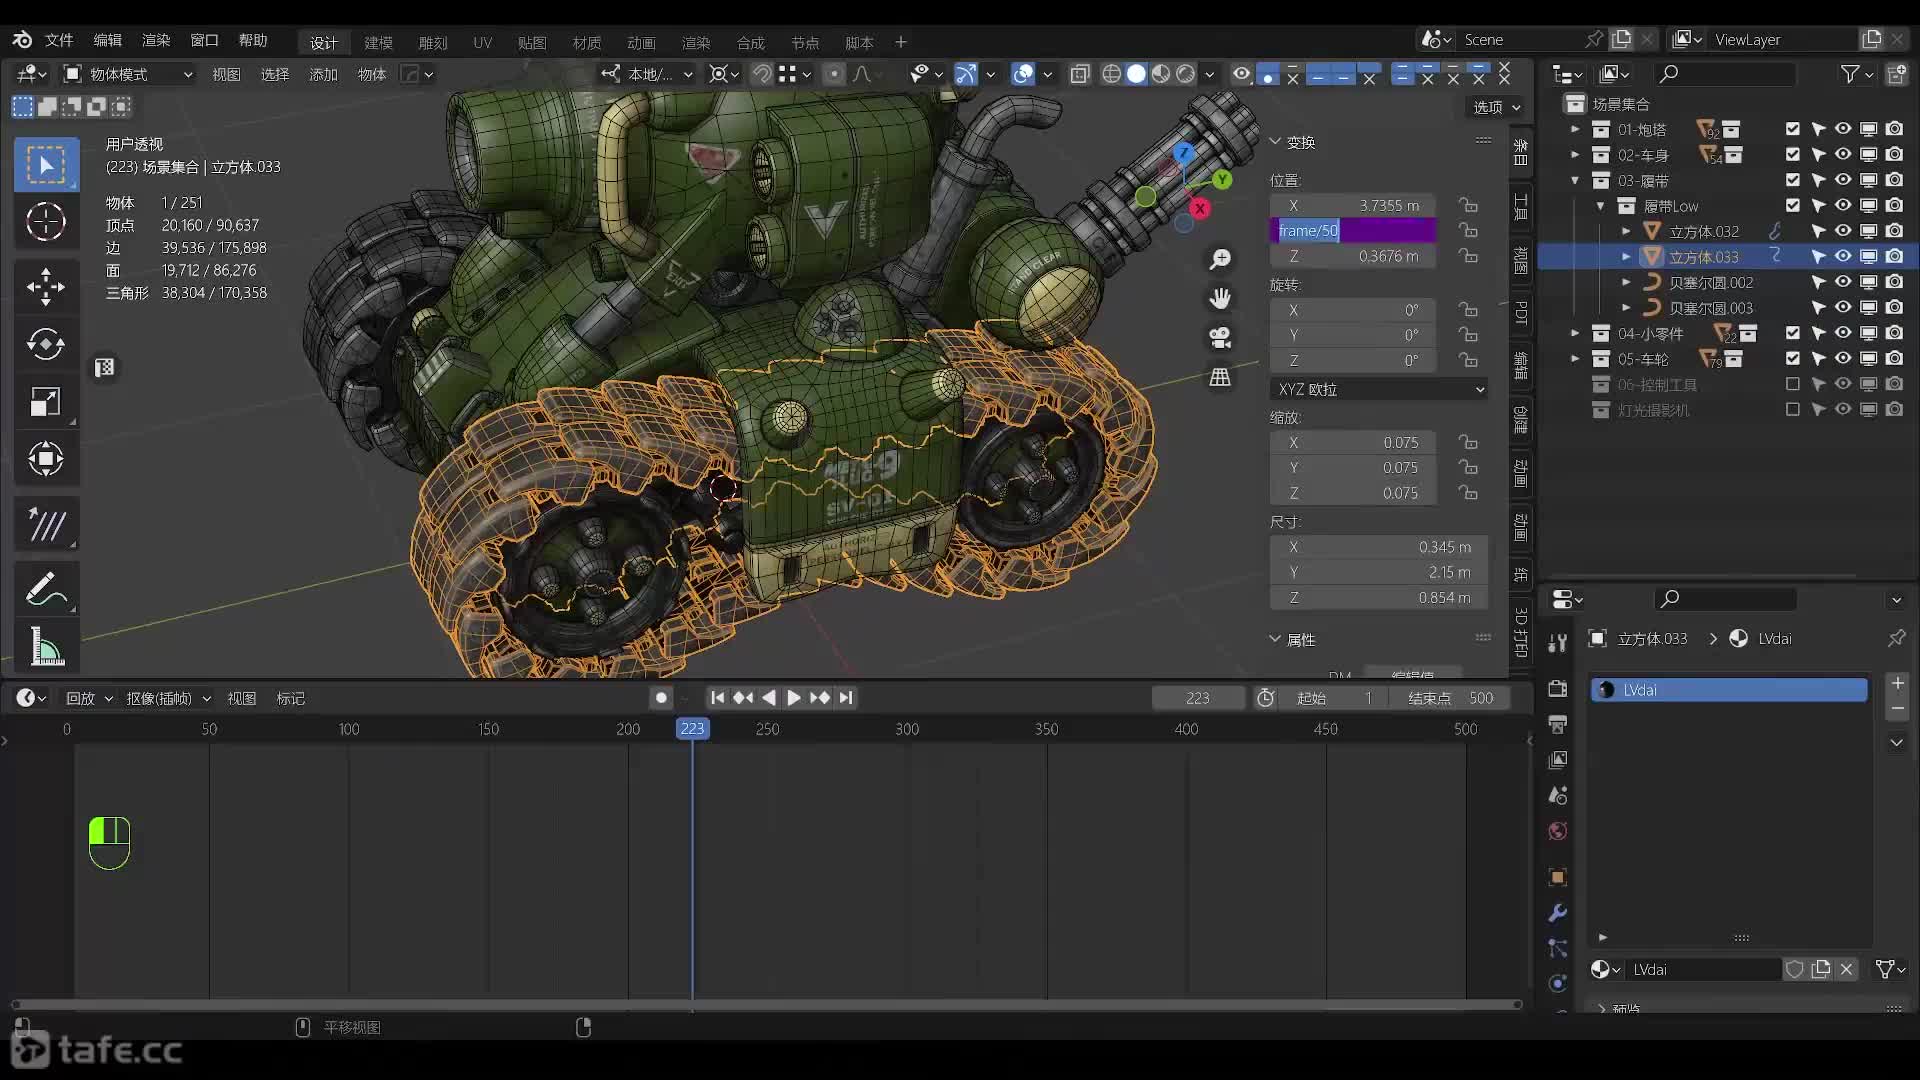
Task: Open the Modifier wrench properties tab
Action: [1557, 913]
